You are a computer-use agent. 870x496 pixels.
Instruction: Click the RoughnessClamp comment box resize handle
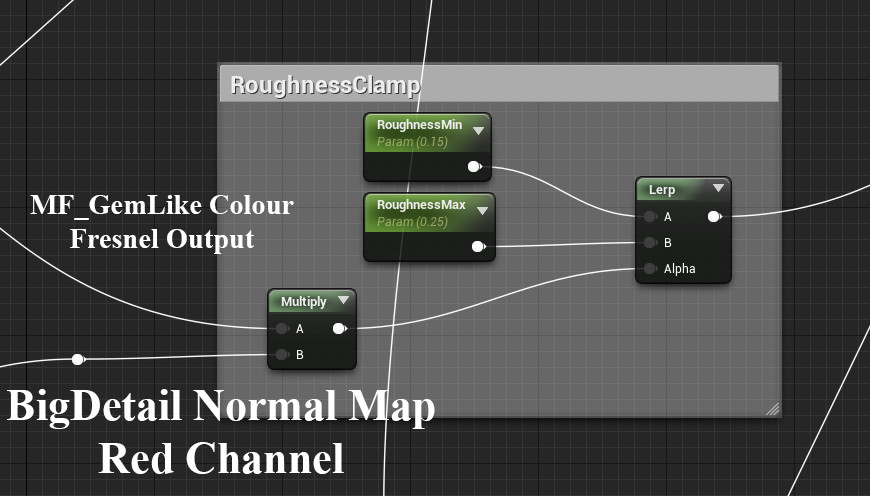[772, 408]
